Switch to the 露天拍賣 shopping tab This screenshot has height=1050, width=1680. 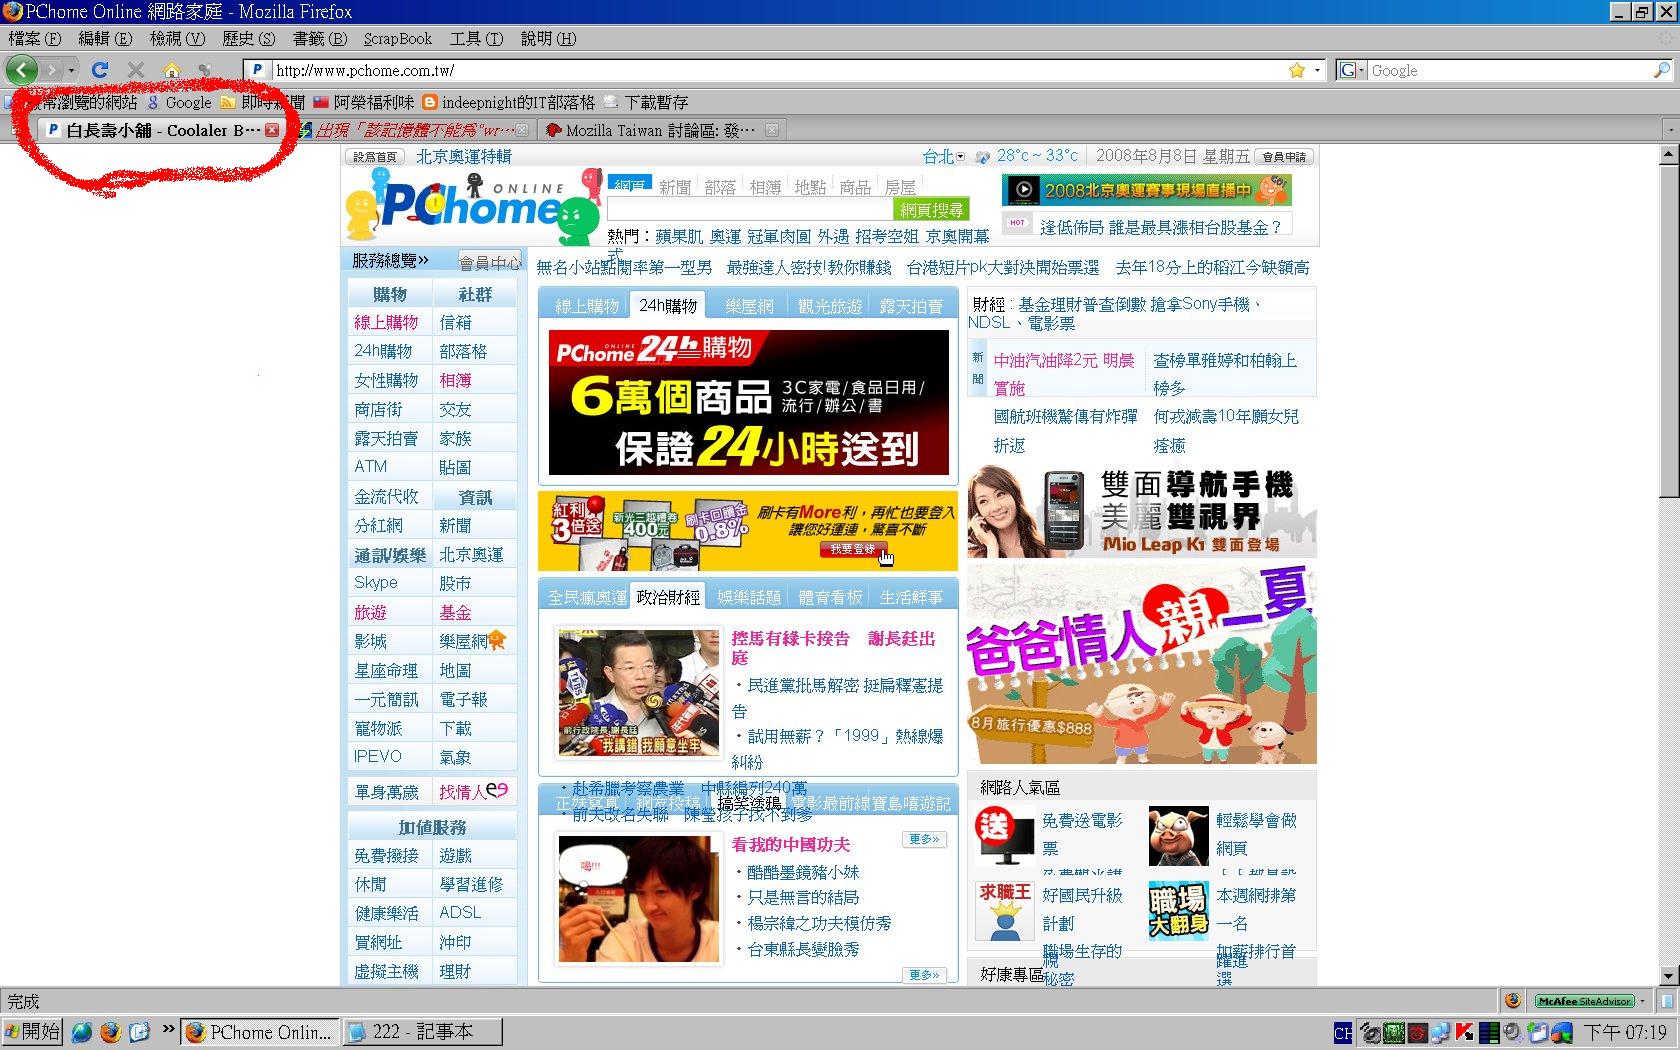click(x=911, y=306)
